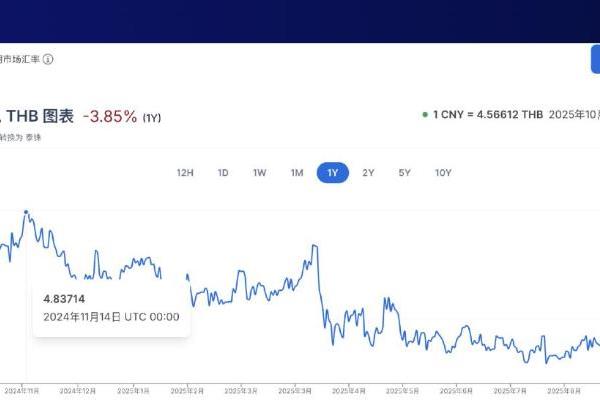The height and width of the screenshot is (400, 600).
Task: Click the 2025年3月 axis label
Action: [x=295, y=389]
